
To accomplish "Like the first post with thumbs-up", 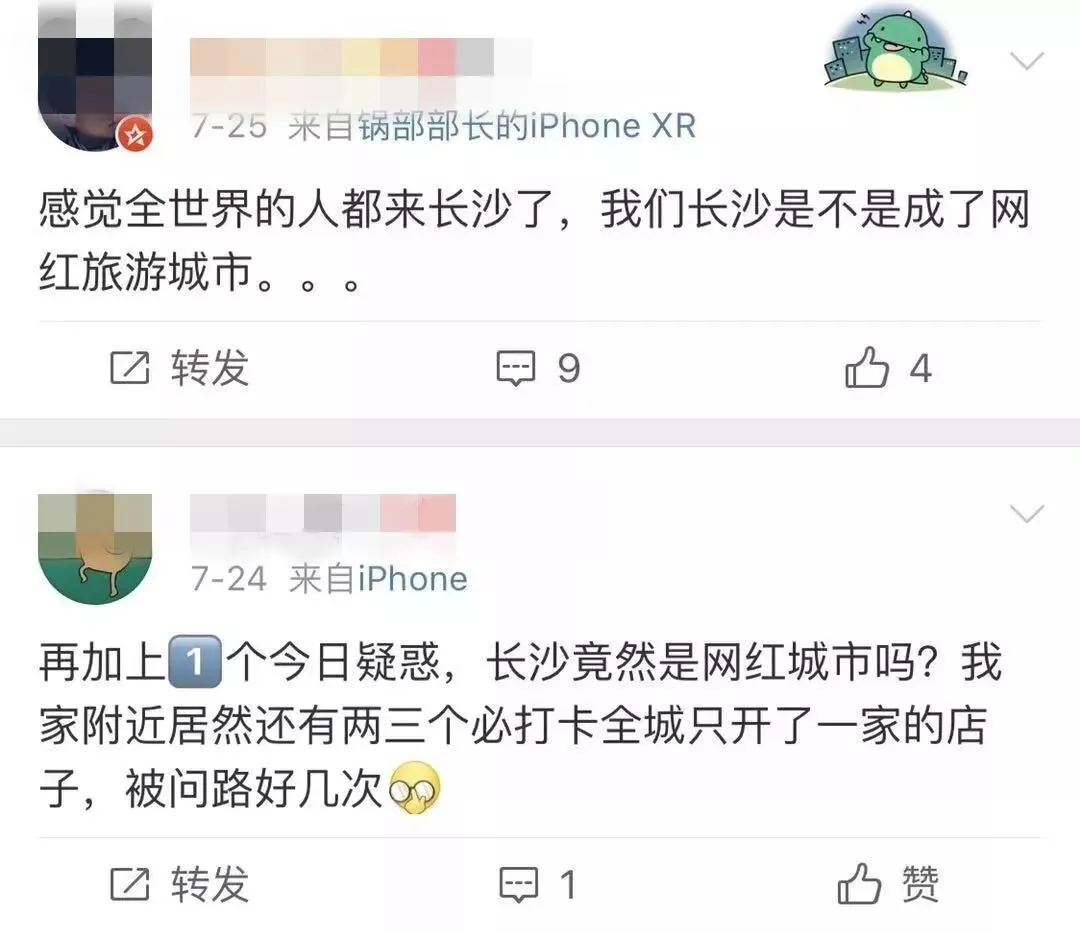I will 866,367.
